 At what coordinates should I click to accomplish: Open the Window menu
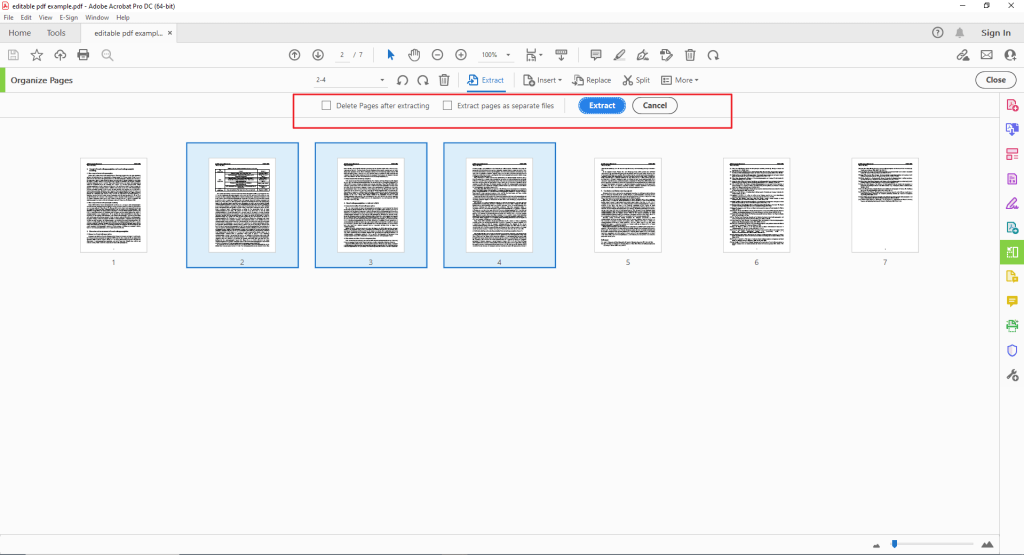[x=97, y=18]
